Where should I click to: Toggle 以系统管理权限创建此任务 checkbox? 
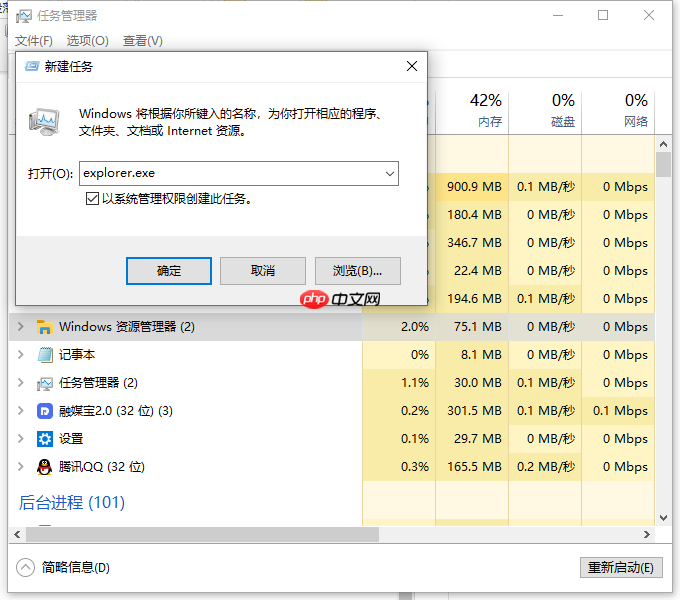tap(92, 199)
